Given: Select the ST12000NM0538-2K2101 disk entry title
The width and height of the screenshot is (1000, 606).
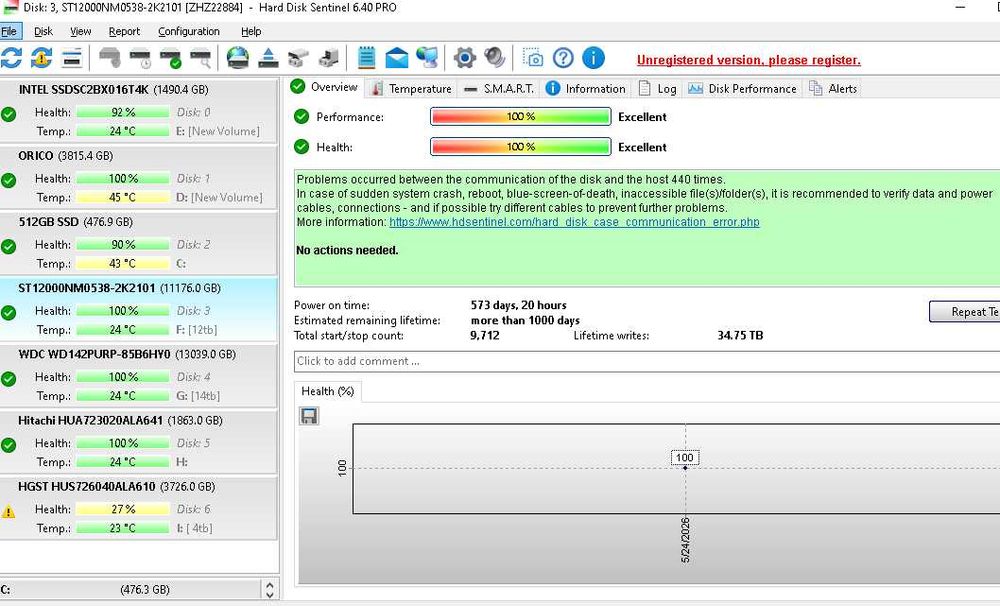Looking at the screenshot, I should (119, 288).
